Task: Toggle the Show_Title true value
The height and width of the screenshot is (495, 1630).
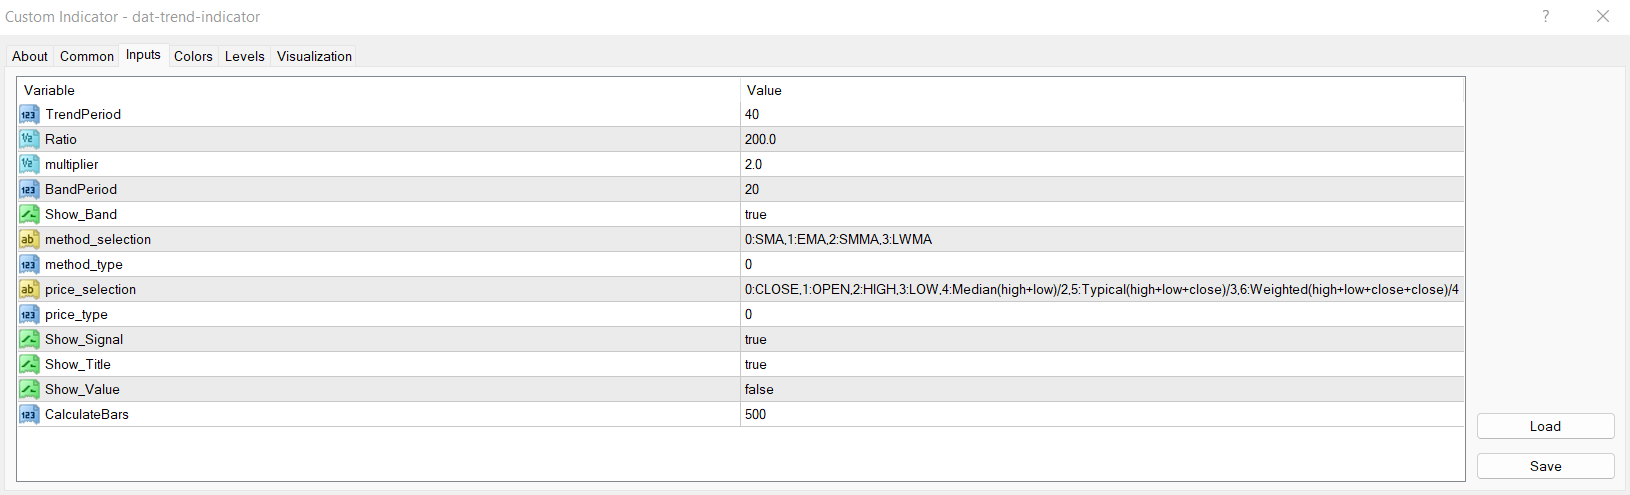Action: [756, 365]
